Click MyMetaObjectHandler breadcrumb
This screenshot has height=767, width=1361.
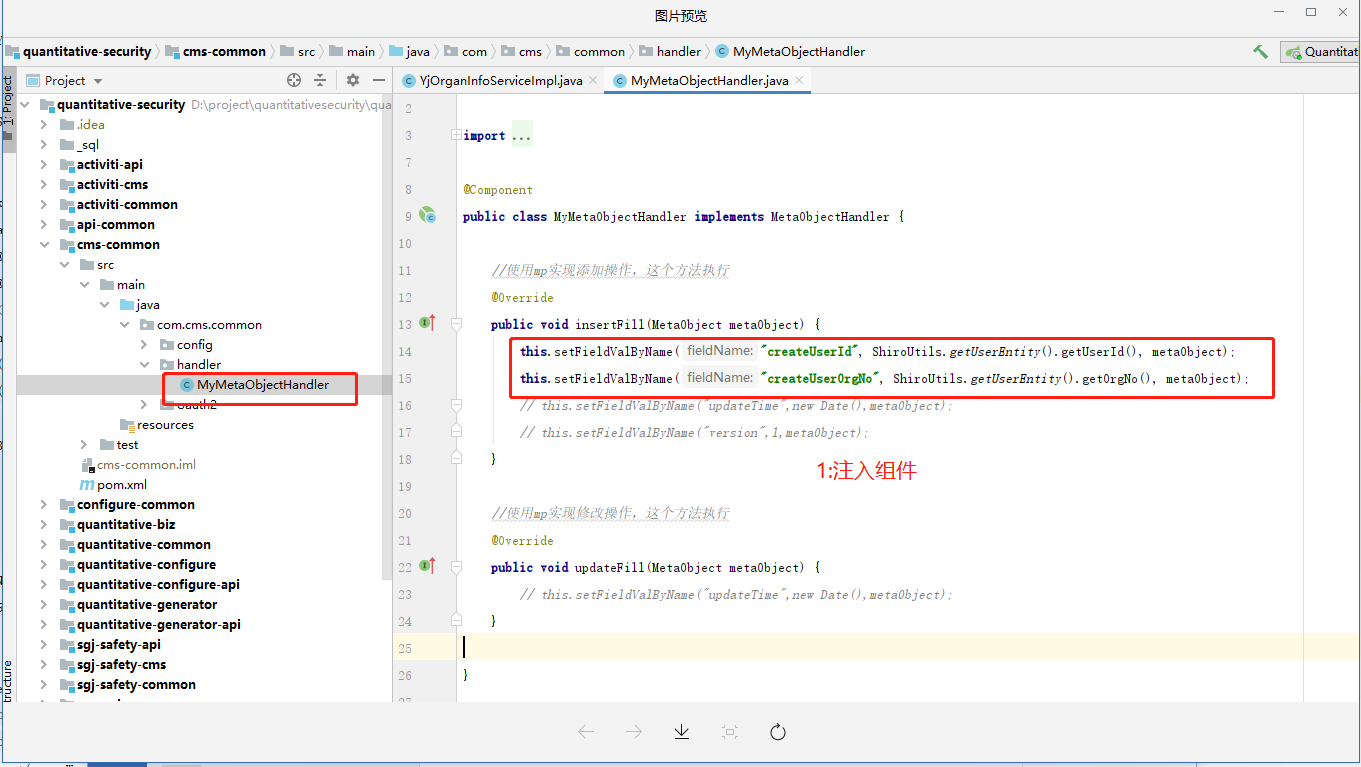(791, 52)
